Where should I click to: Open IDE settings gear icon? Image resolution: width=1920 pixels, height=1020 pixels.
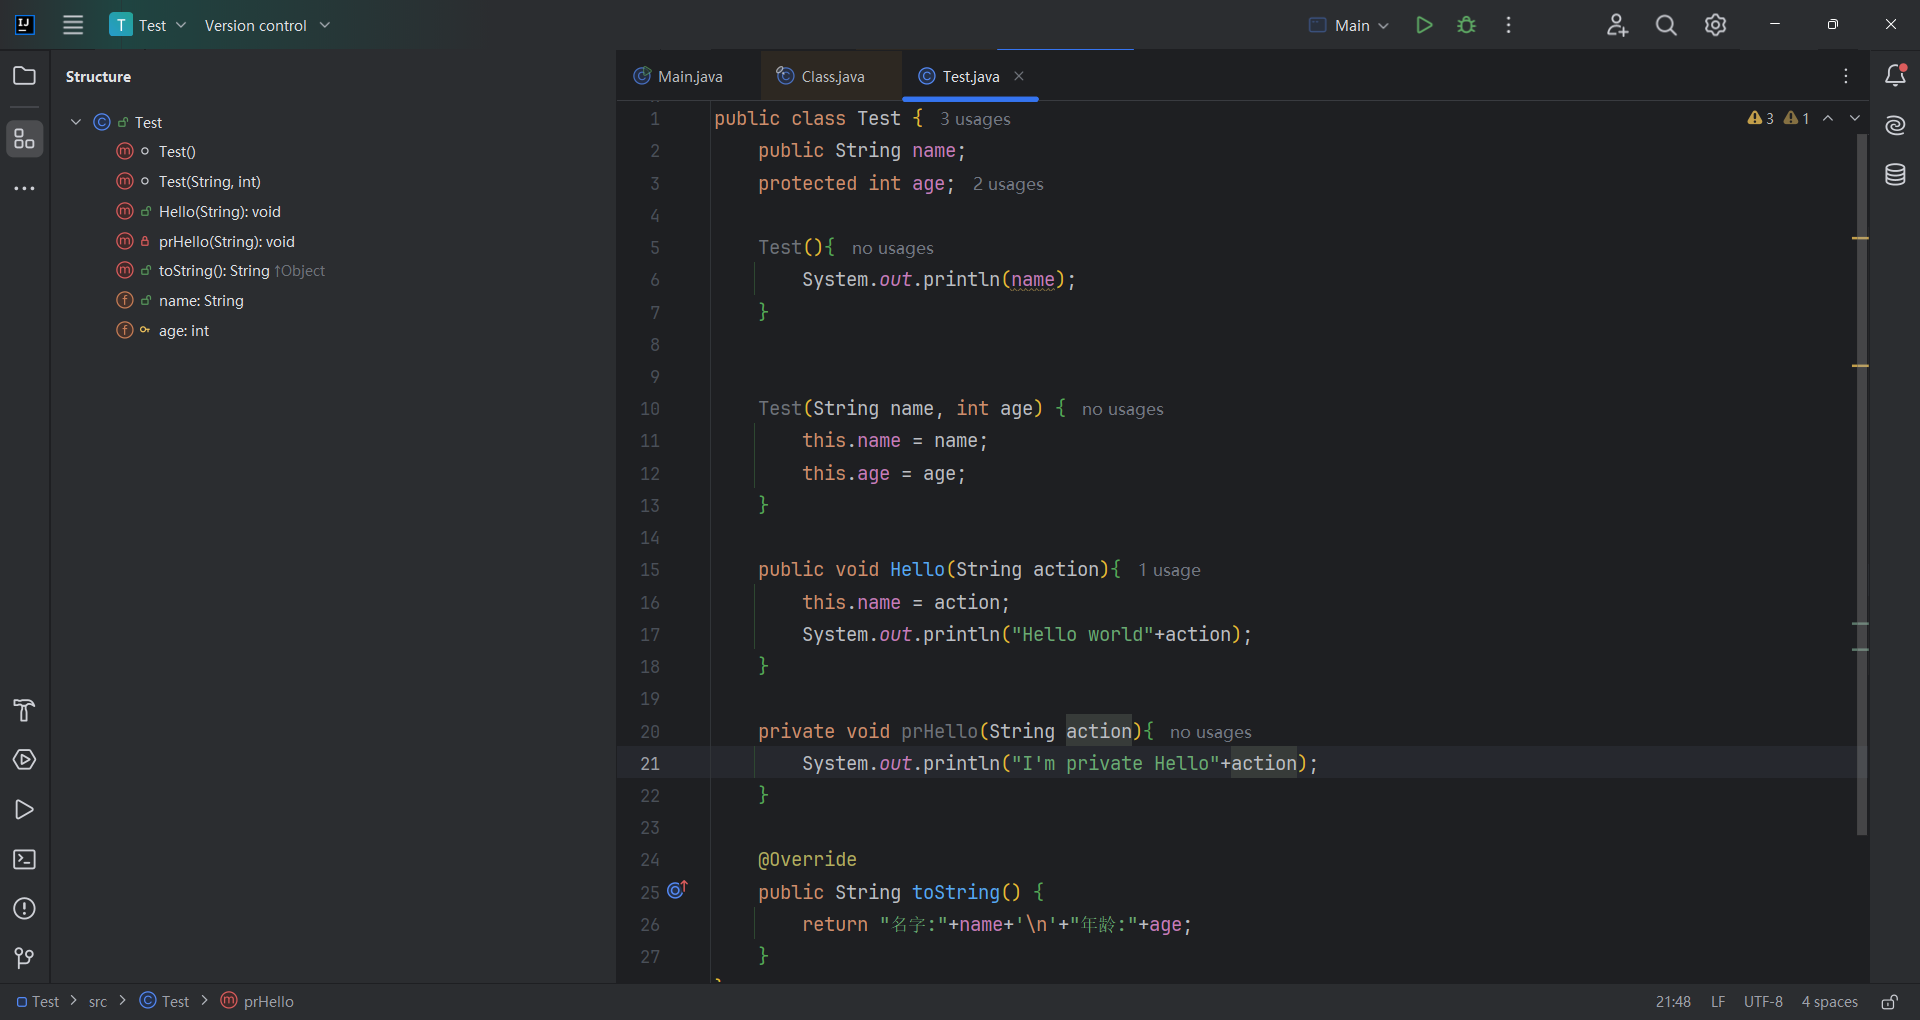pyautogui.click(x=1715, y=25)
